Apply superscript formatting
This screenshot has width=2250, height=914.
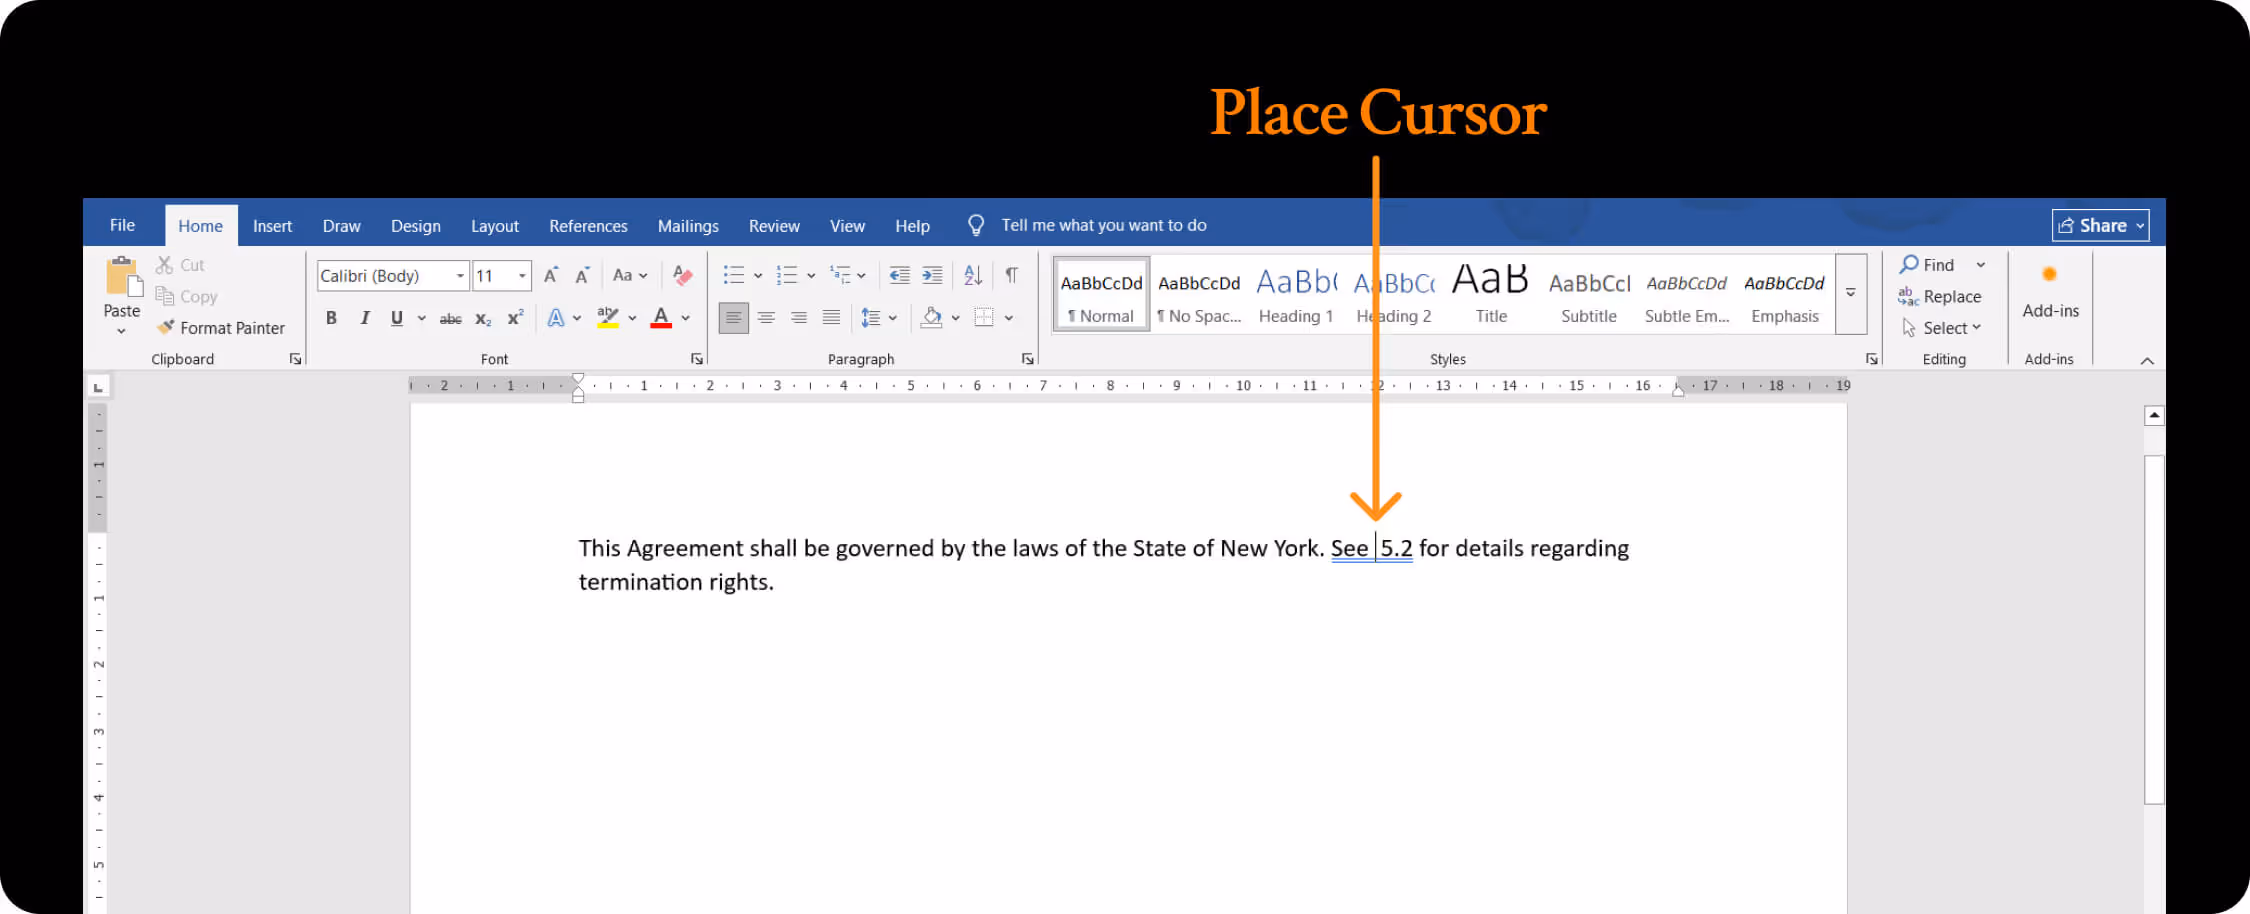point(515,318)
